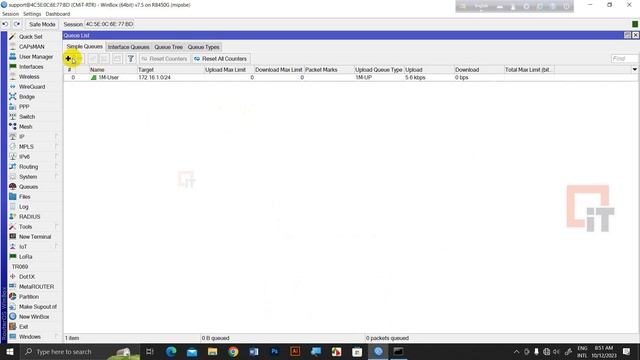Image resolution: width=640 pixels, height=360 pixels.
Task: Open Word from the taskbar
Action: tap(254, 351)
